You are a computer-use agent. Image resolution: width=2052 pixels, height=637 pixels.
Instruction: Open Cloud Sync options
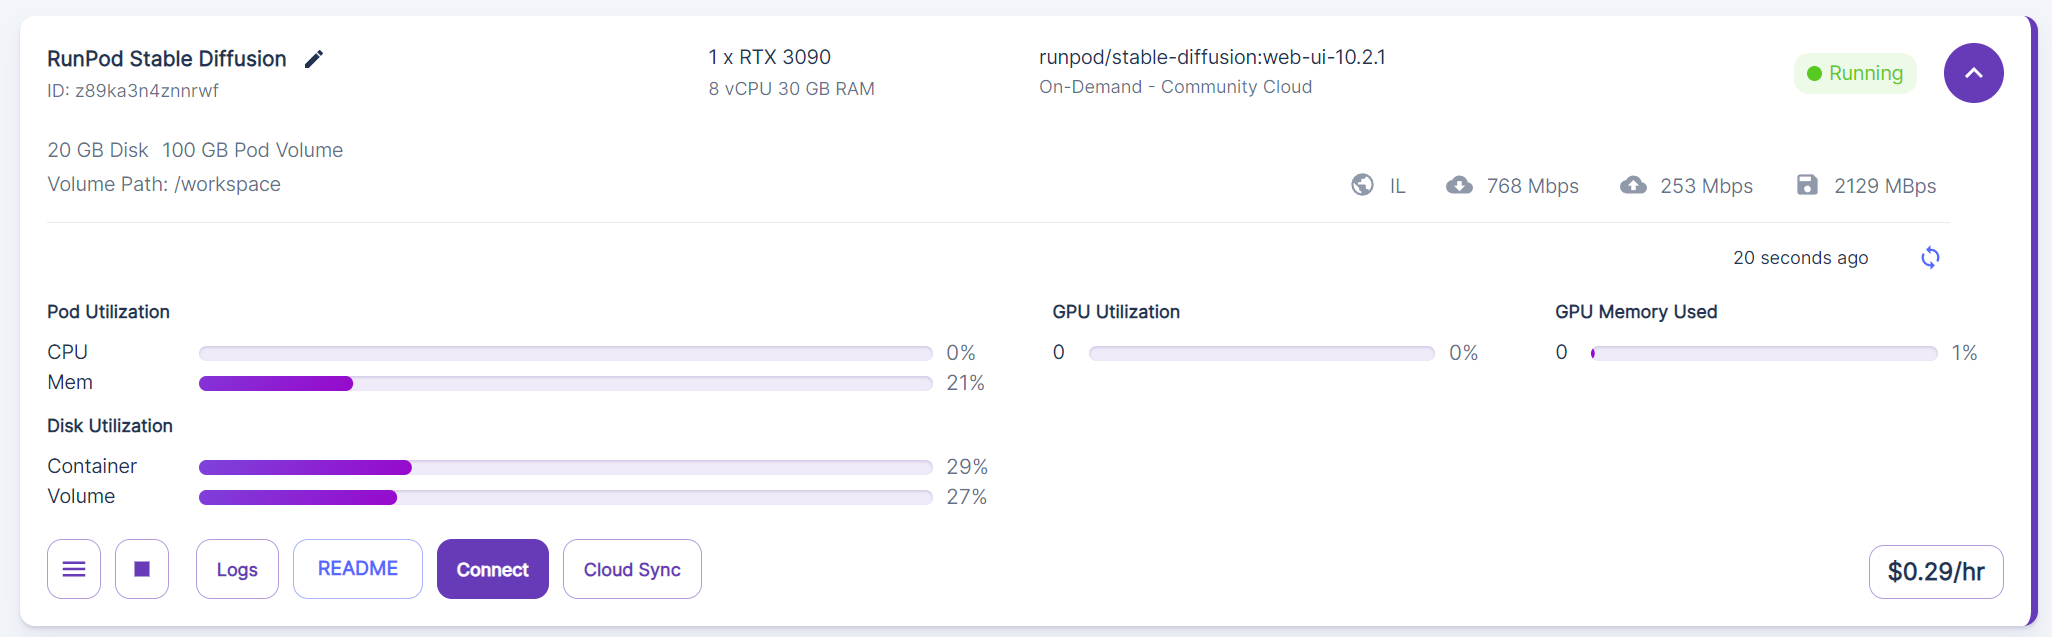click(632, 569)
